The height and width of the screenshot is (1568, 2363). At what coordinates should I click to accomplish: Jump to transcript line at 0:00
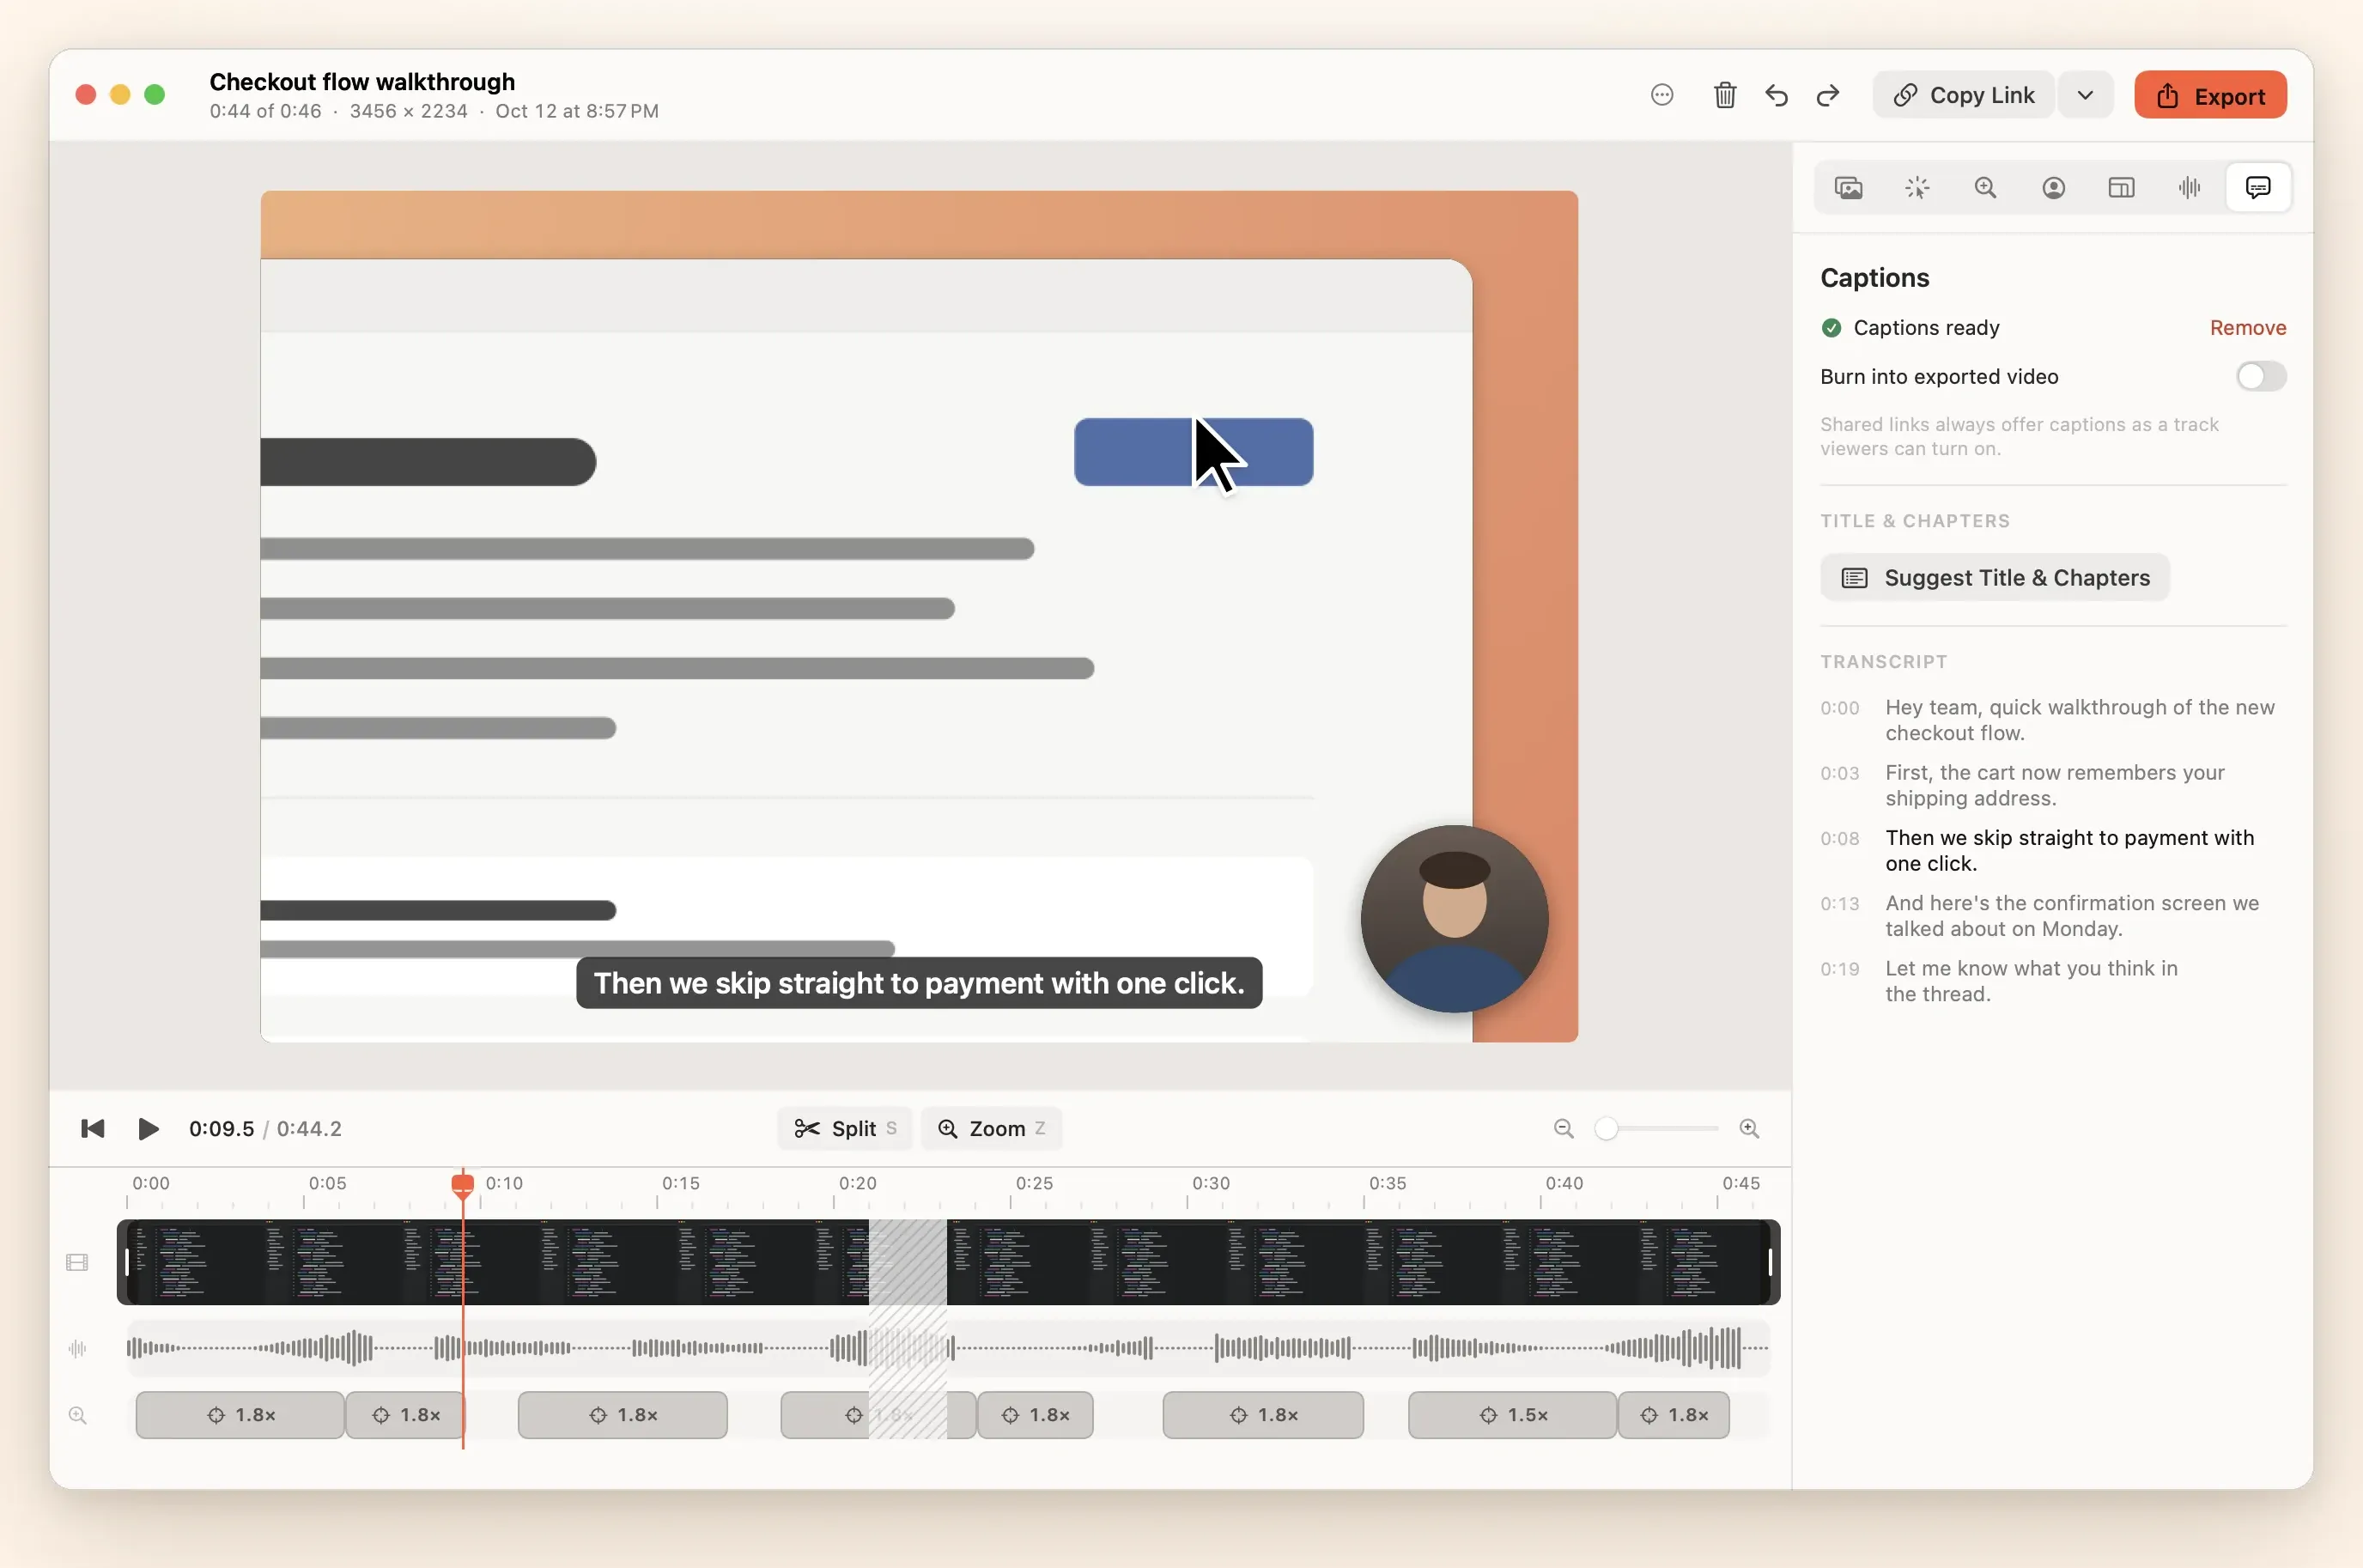[x=2053, y=720]
